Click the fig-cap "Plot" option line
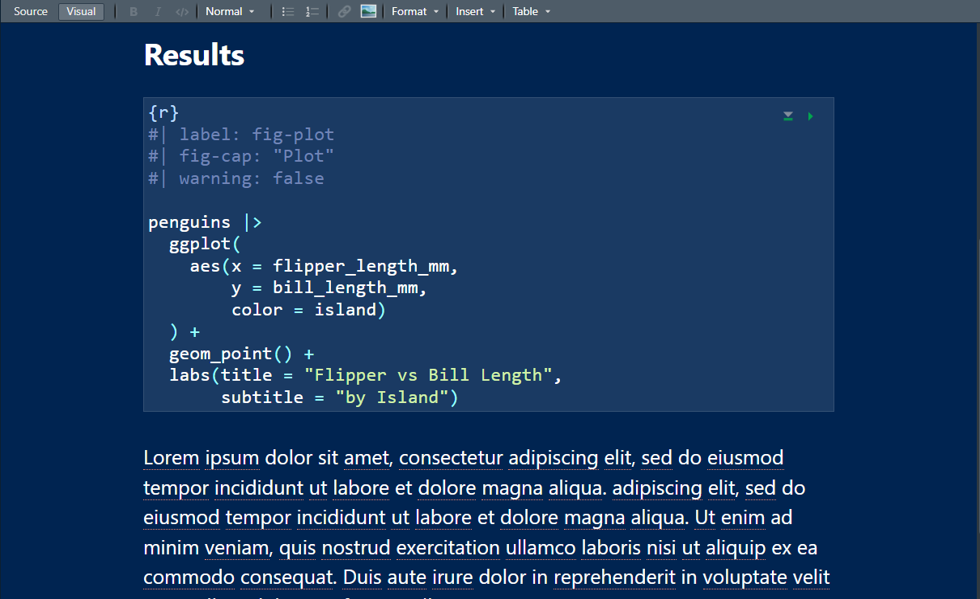980x599 pixels. (256, 156)
